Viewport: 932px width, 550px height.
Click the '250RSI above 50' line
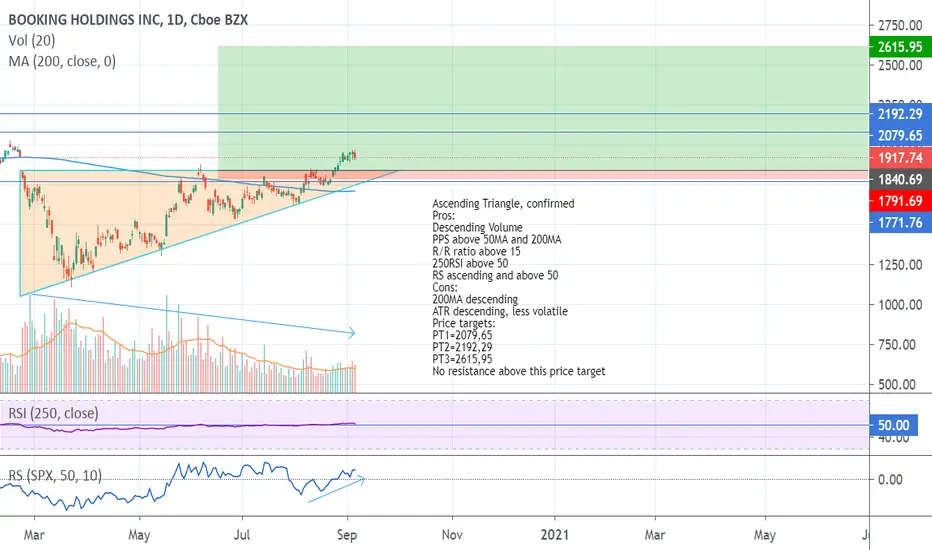coord(470,263)
